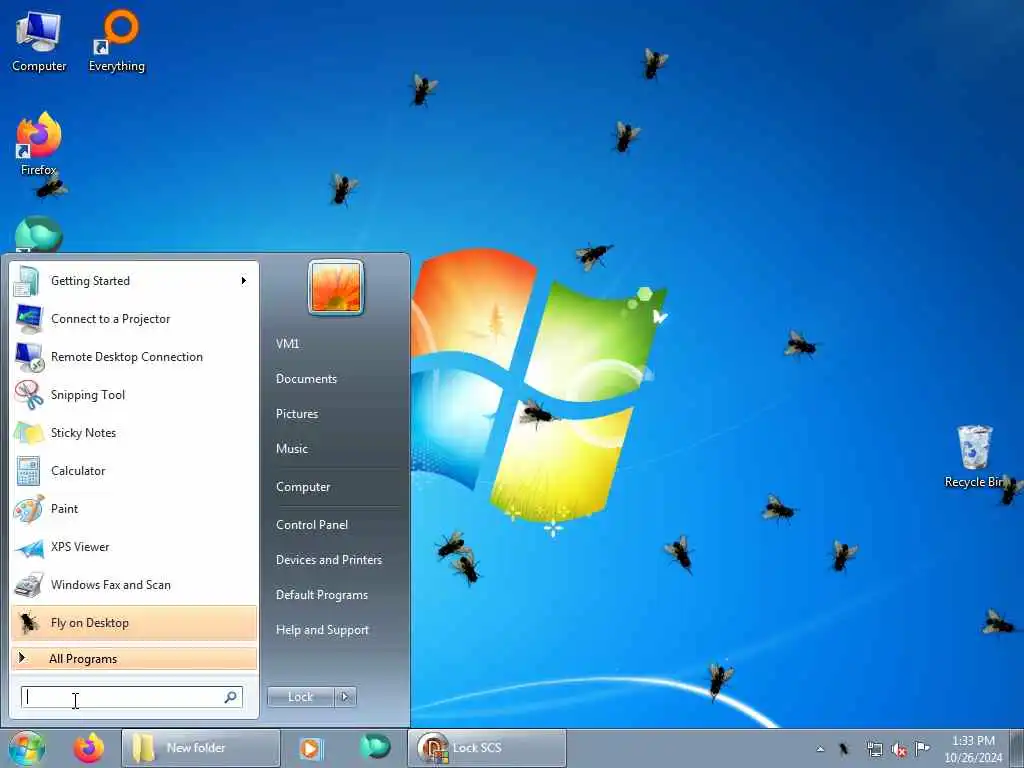Click the Connect to a Projector icon
This screenshot has height=768, width=1024.
29,319
